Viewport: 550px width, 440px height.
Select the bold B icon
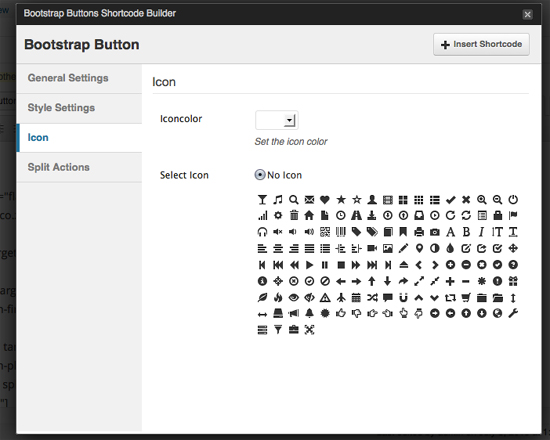point(466,232)
